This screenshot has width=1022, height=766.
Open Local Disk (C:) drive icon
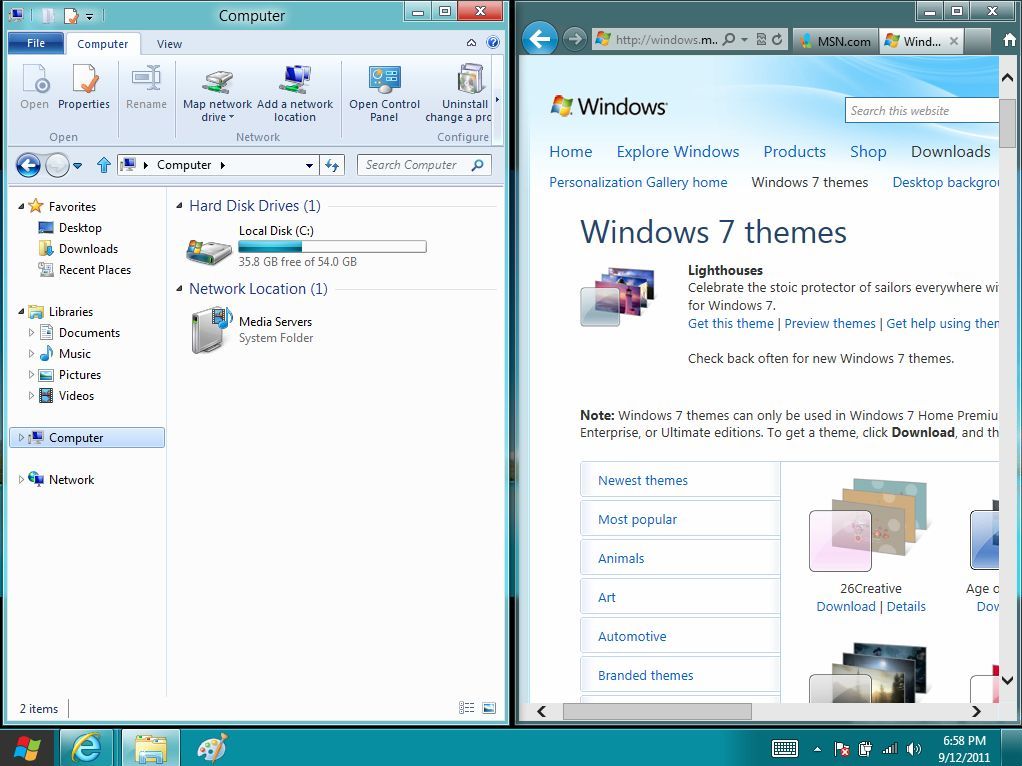click(x=209, y=250)
